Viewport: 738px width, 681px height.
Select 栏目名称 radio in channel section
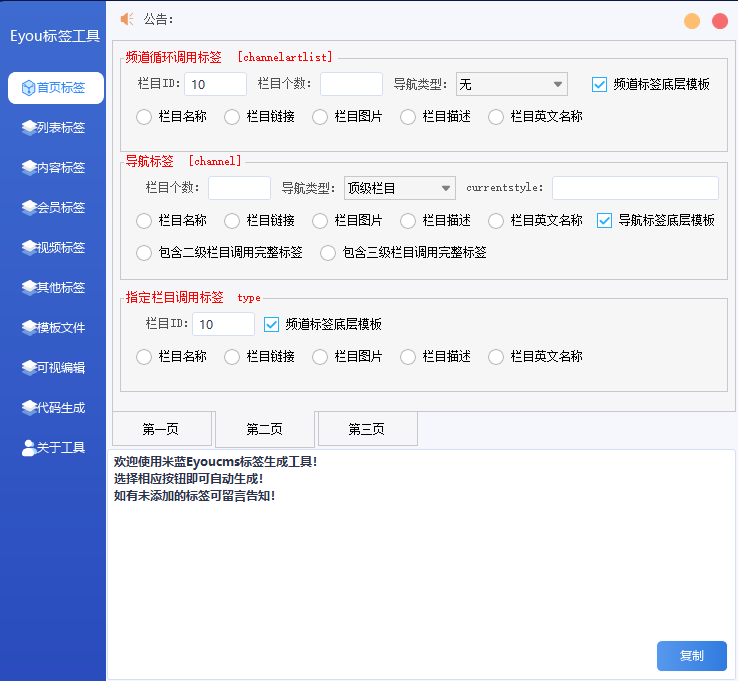[144, 221]
